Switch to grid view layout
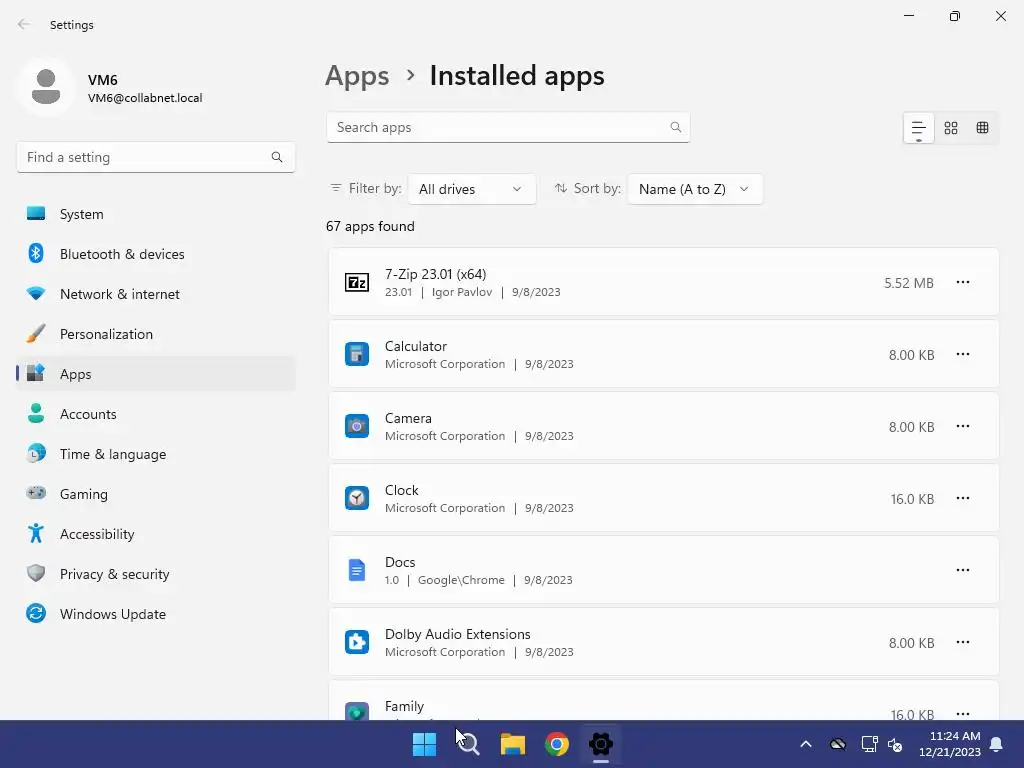The width and height of the screenshot is (1024, 768). 951,128
